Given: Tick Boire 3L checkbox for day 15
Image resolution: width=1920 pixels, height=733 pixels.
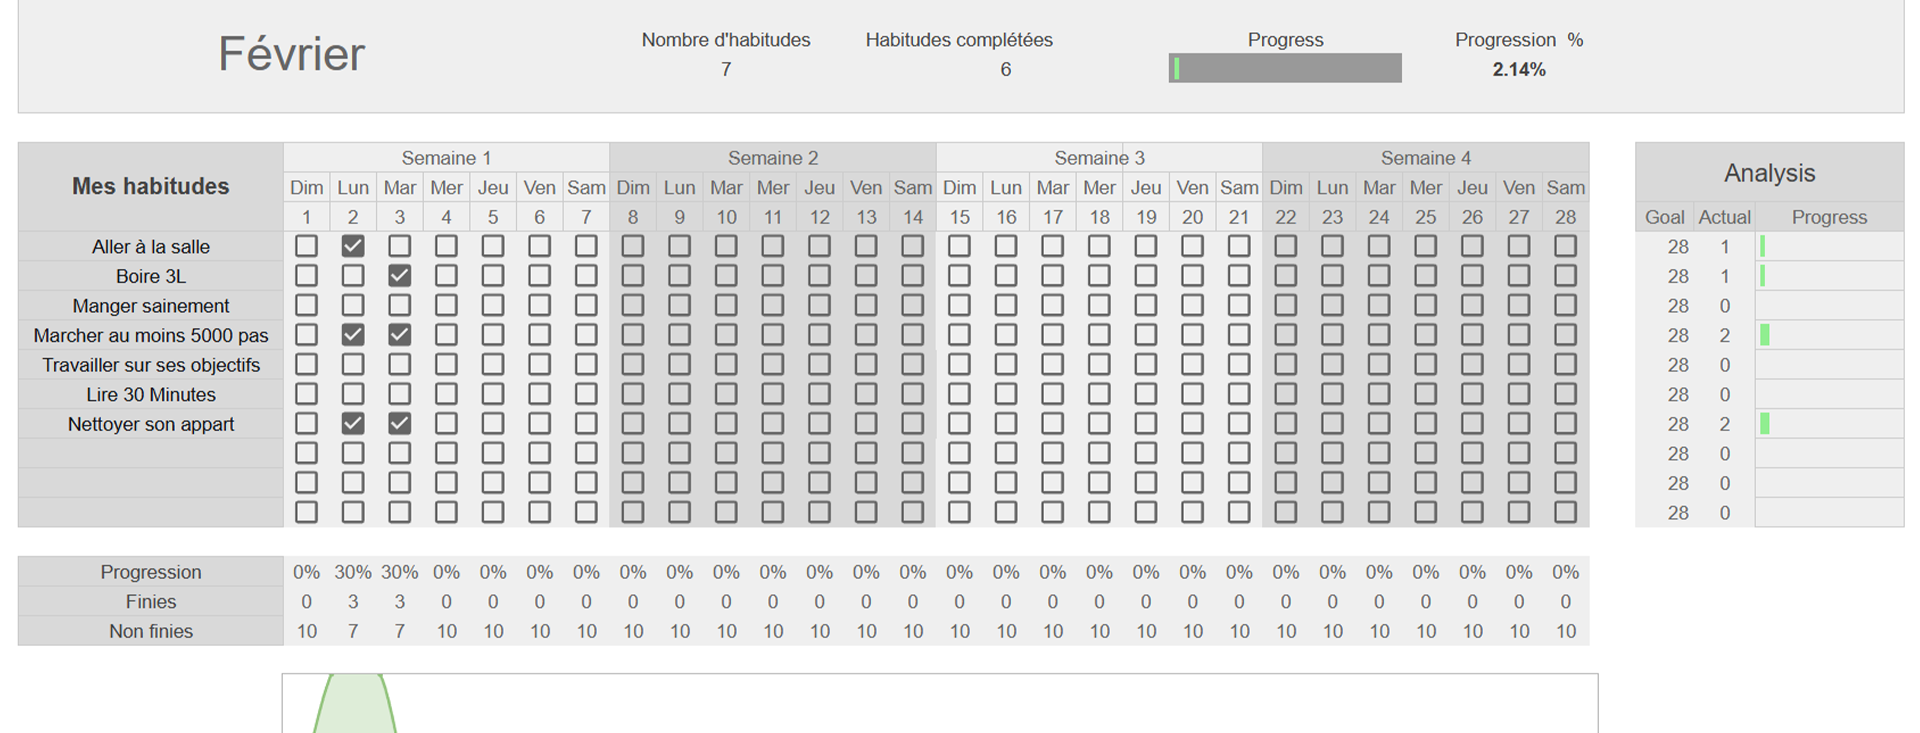Looking at the screenshot, I should pos(959,276).
